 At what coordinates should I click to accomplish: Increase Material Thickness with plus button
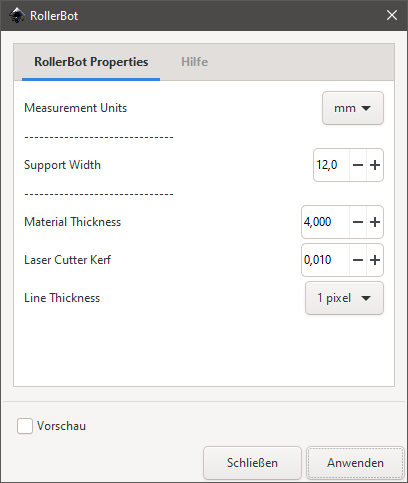pyautogui.click(x=375, y=222)
